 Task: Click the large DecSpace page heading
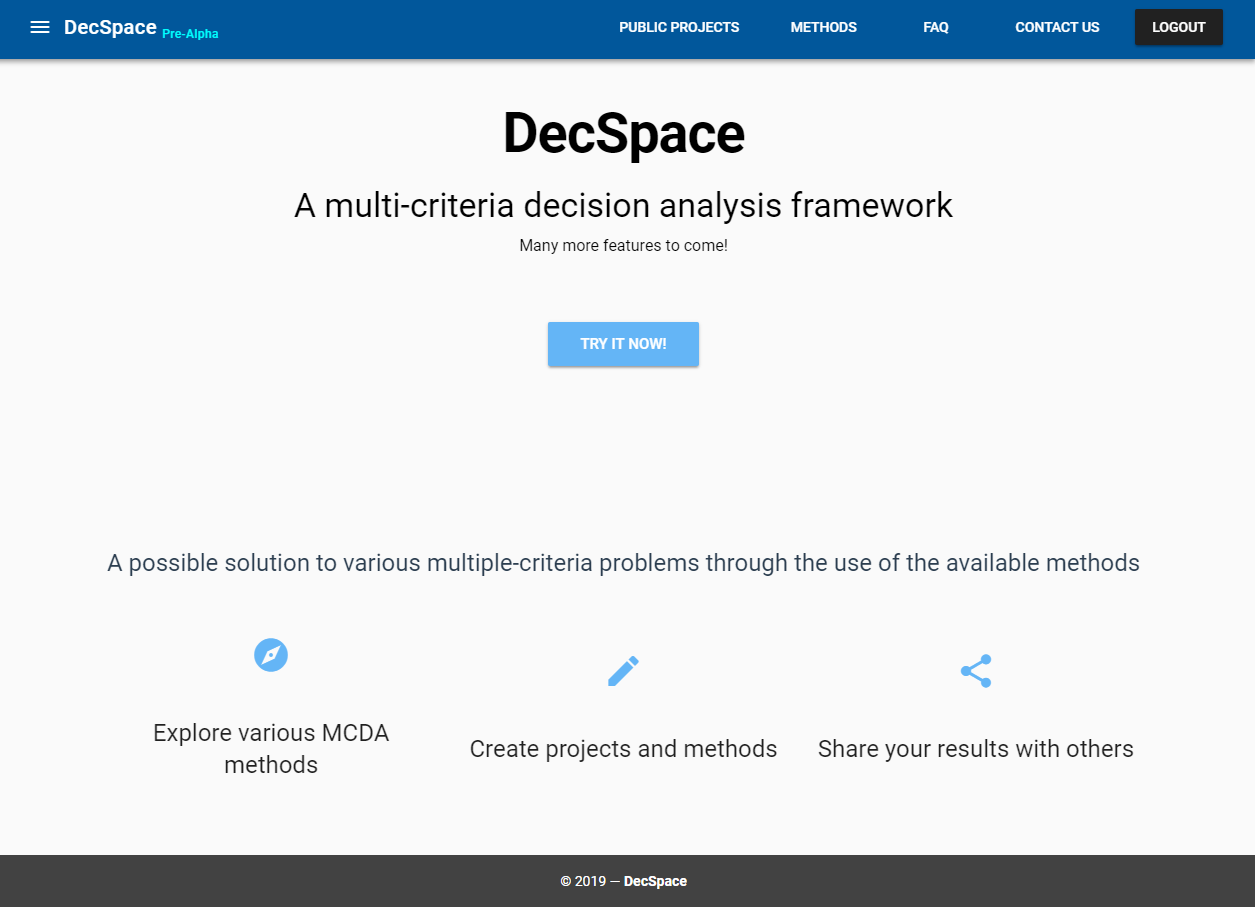[x=623, y=133]
